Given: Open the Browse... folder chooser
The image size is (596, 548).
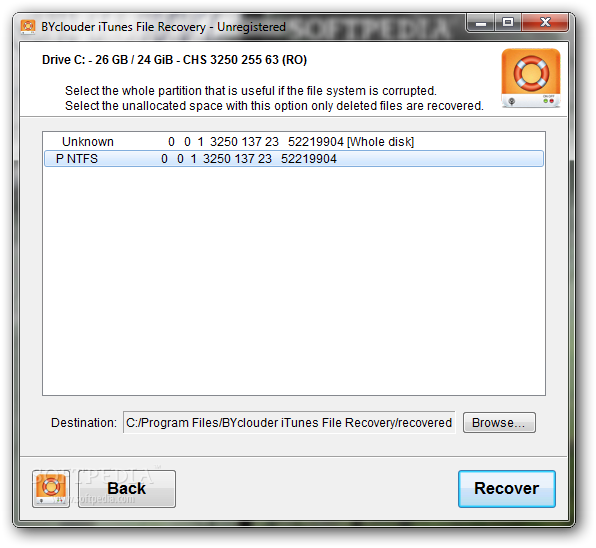Looking at the screenshot, I should click(499, 423).
